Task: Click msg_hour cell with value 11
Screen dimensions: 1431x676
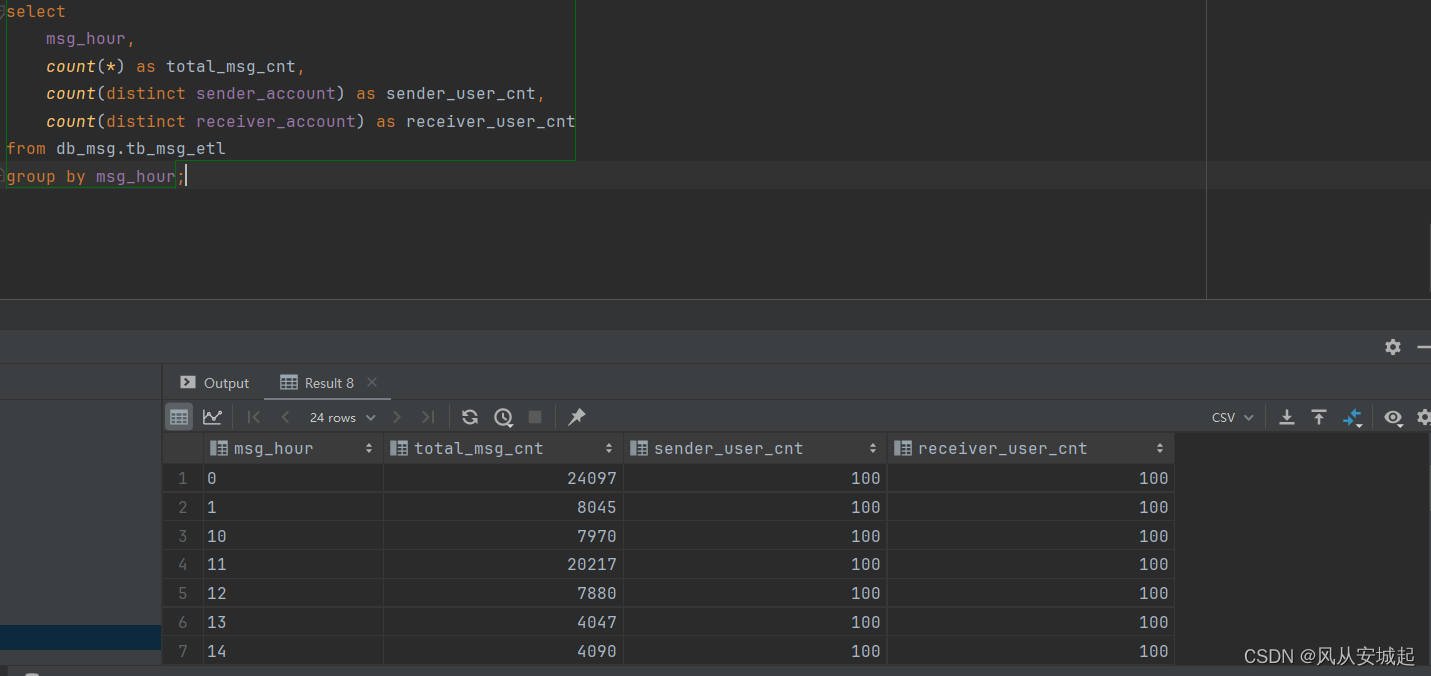Action: [293, 565]
